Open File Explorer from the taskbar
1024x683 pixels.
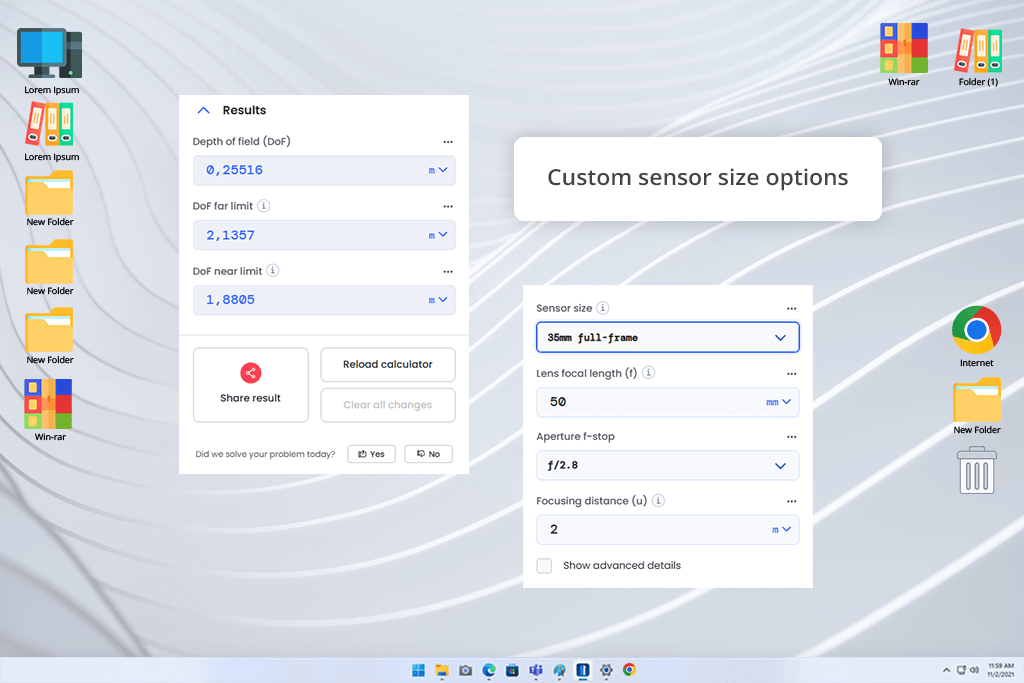tap(442, 670)
